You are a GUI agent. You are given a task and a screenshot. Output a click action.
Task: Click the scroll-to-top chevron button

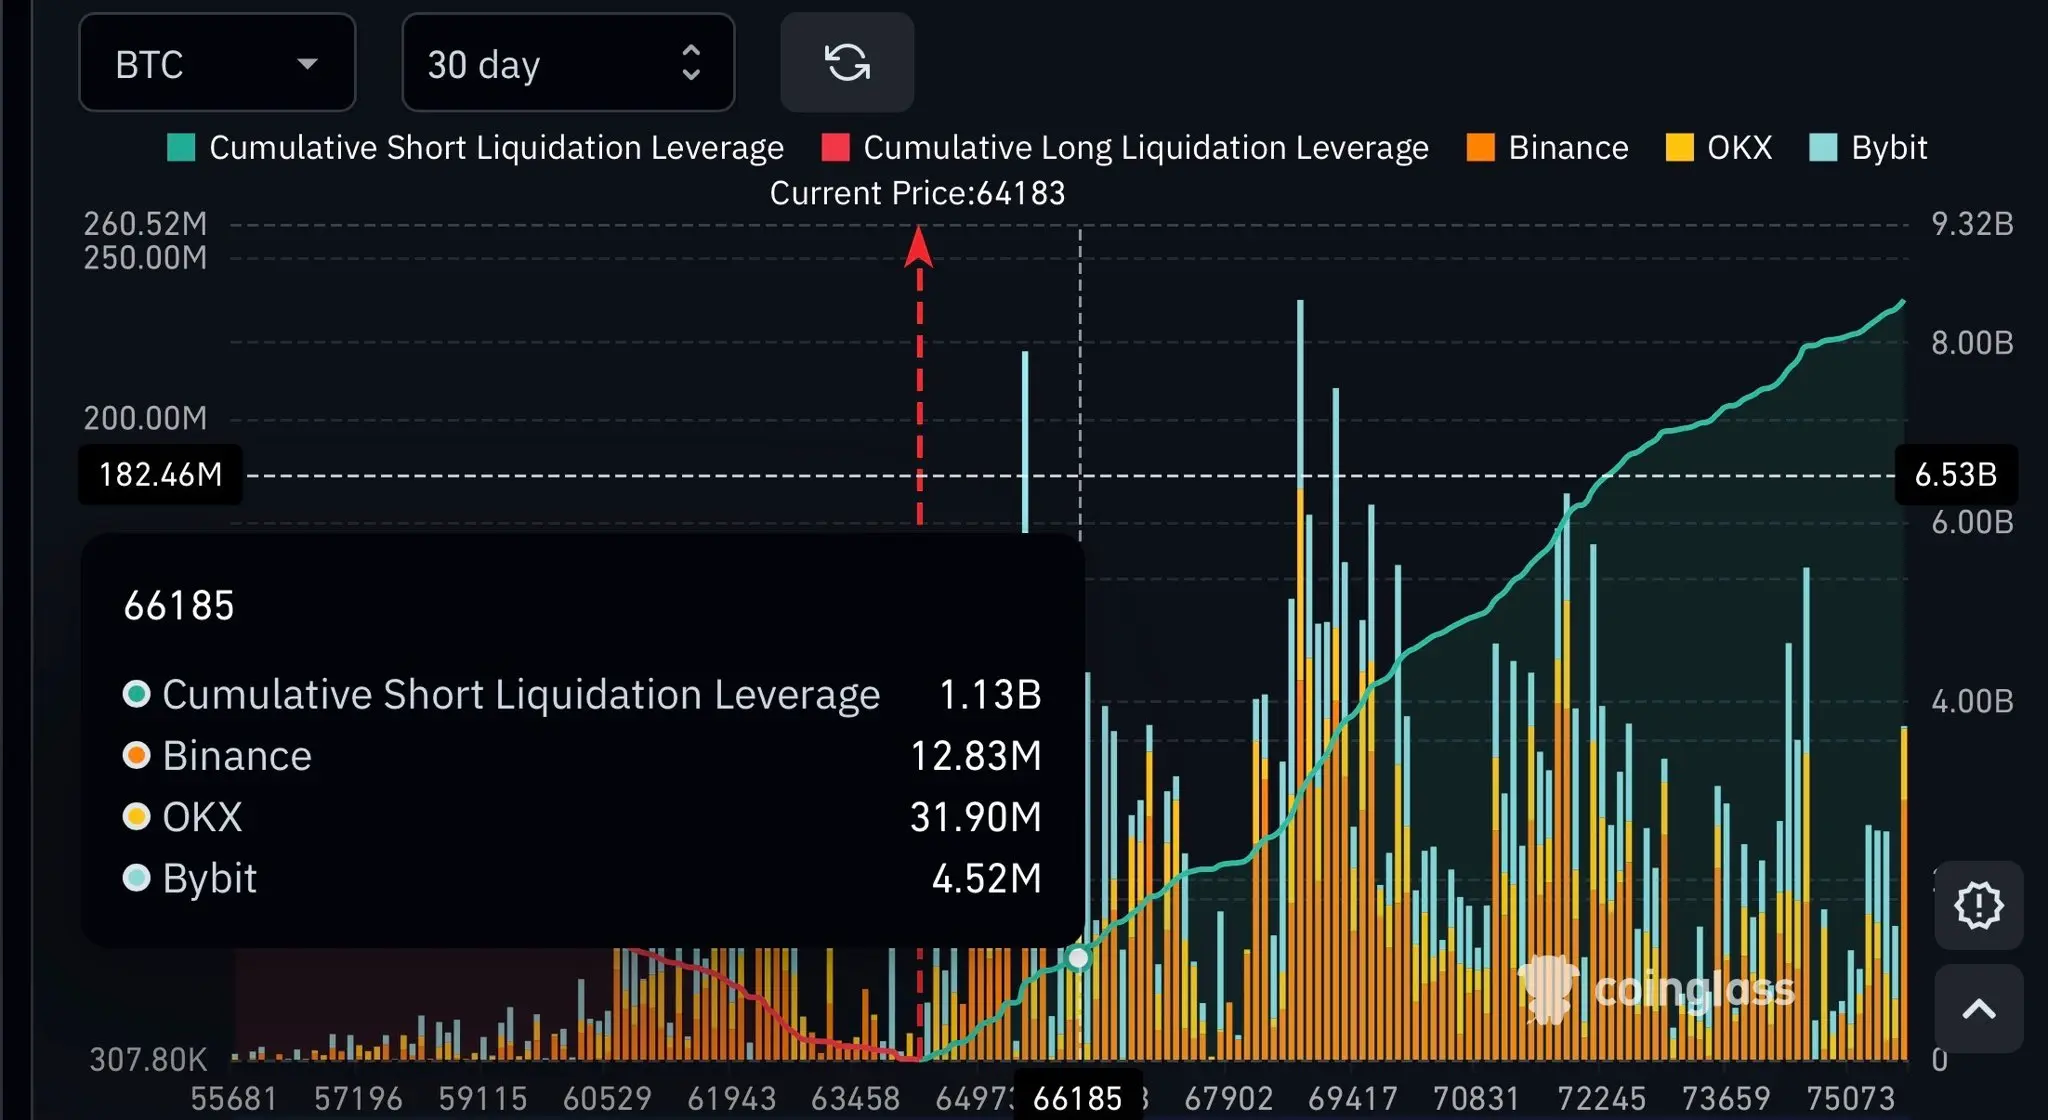click(x=1978, y=1008)
